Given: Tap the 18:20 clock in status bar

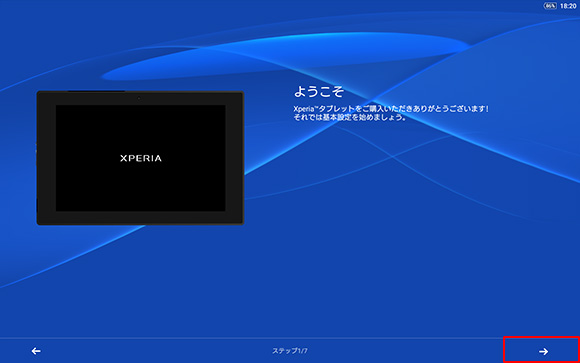Looking at the screenshot, I should [x=568, y=6].
